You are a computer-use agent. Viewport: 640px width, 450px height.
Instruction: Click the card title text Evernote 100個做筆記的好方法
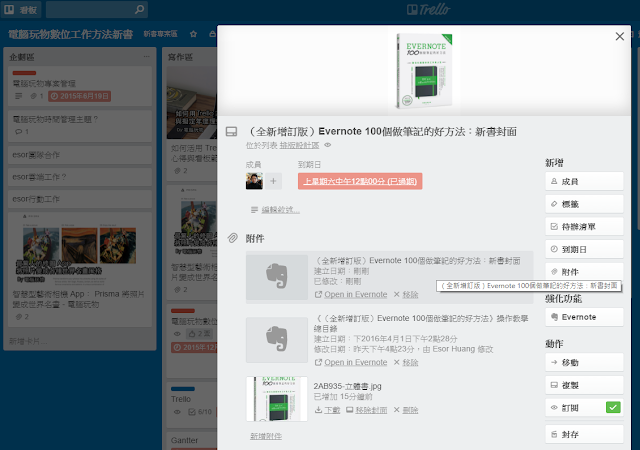(x=382, y=131)
